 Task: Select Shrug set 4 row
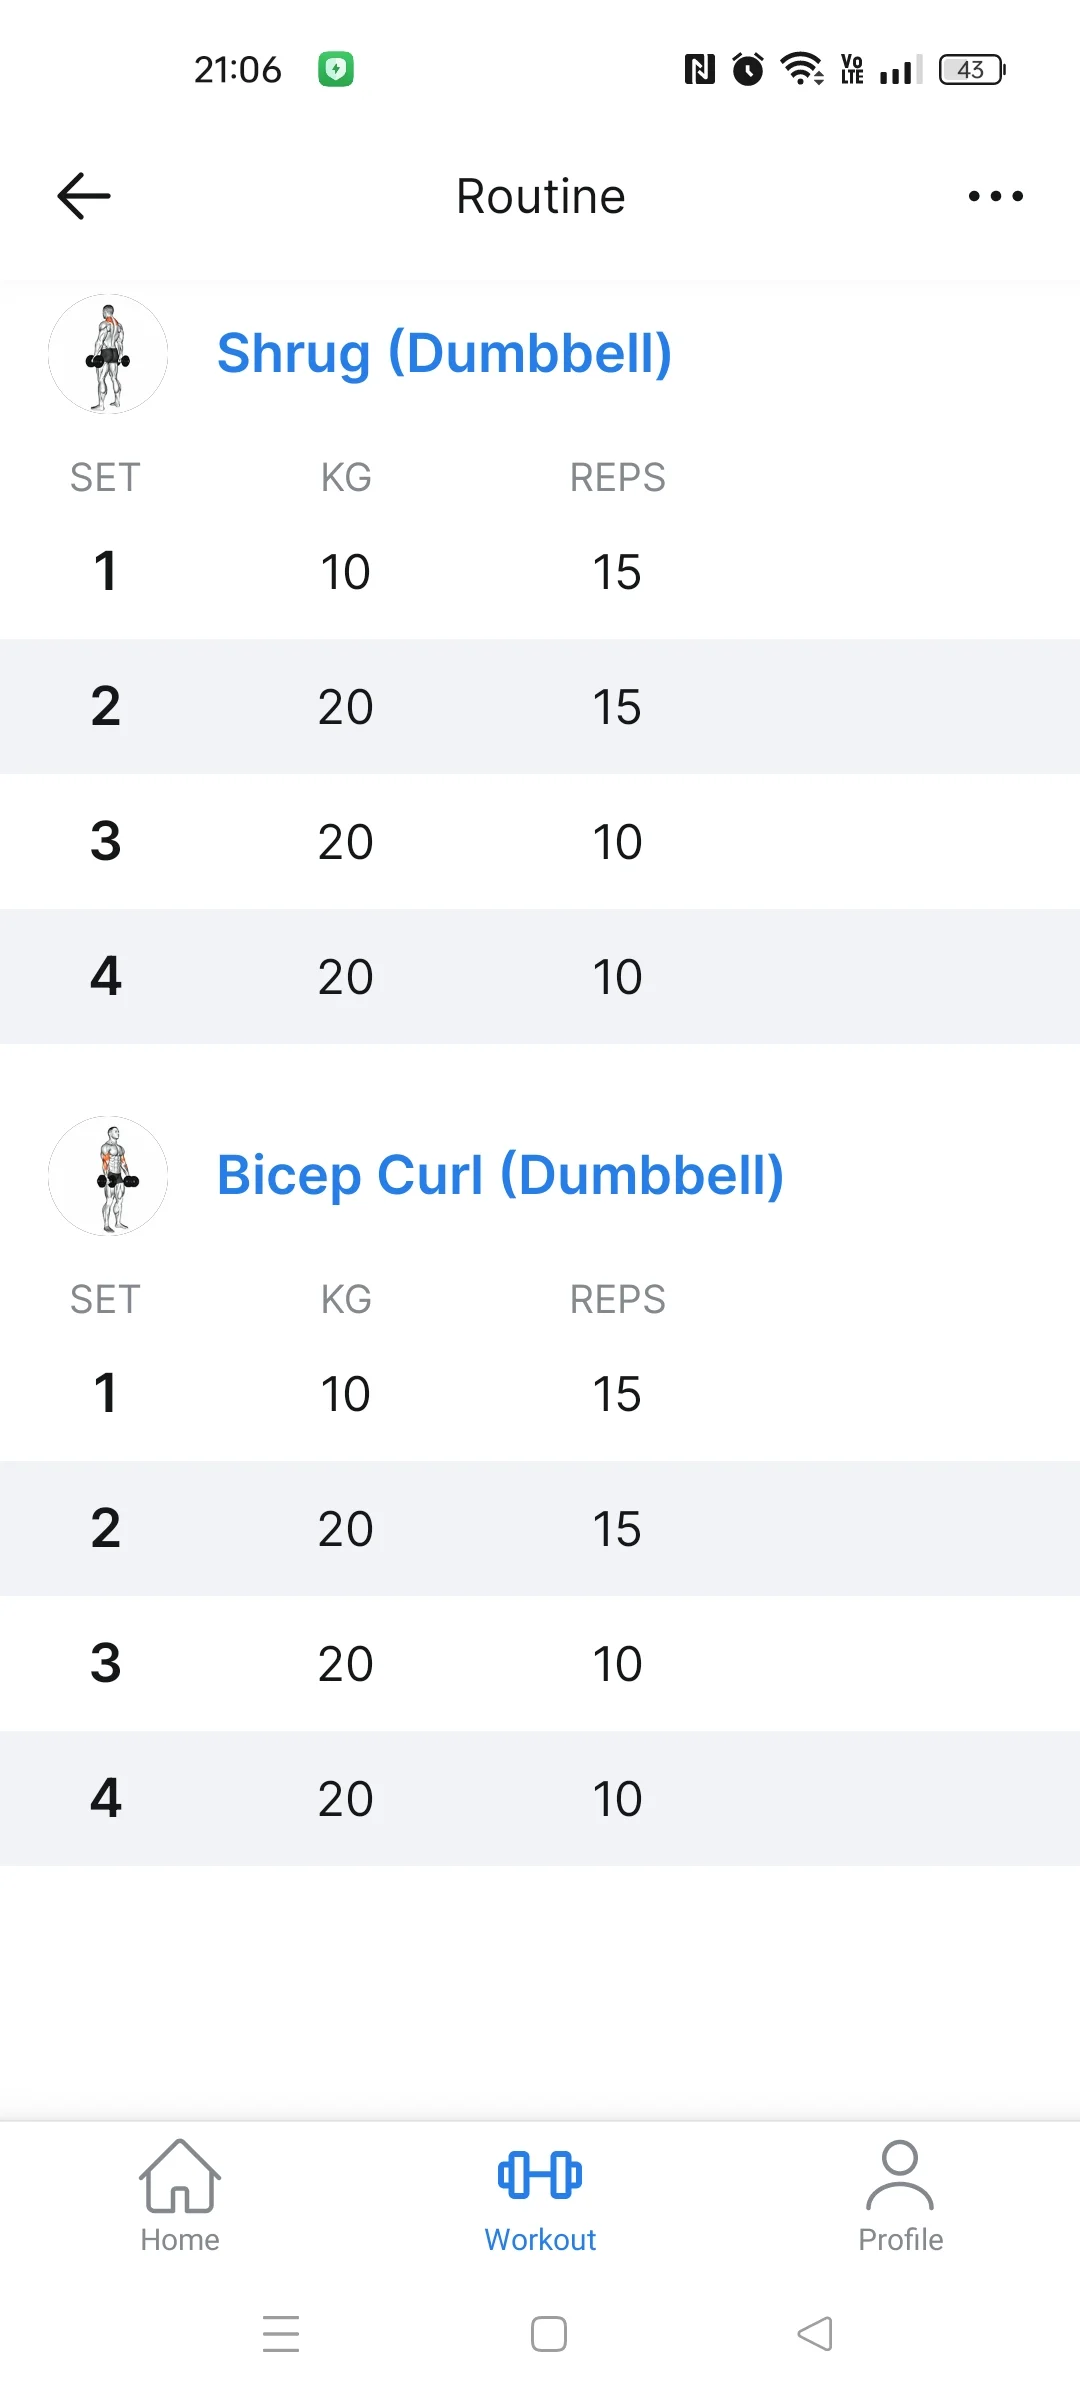(540, 976)
